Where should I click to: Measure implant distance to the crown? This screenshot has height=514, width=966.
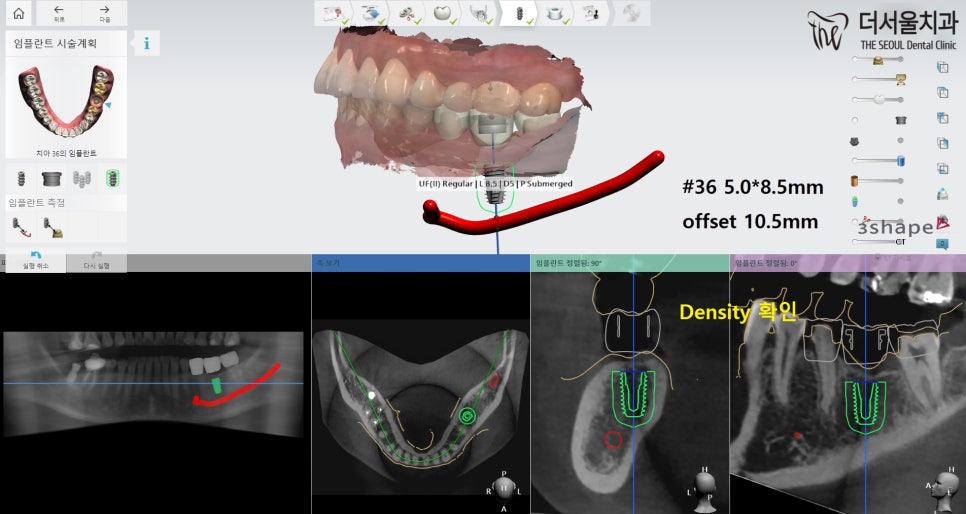click(x=52, y=227)
